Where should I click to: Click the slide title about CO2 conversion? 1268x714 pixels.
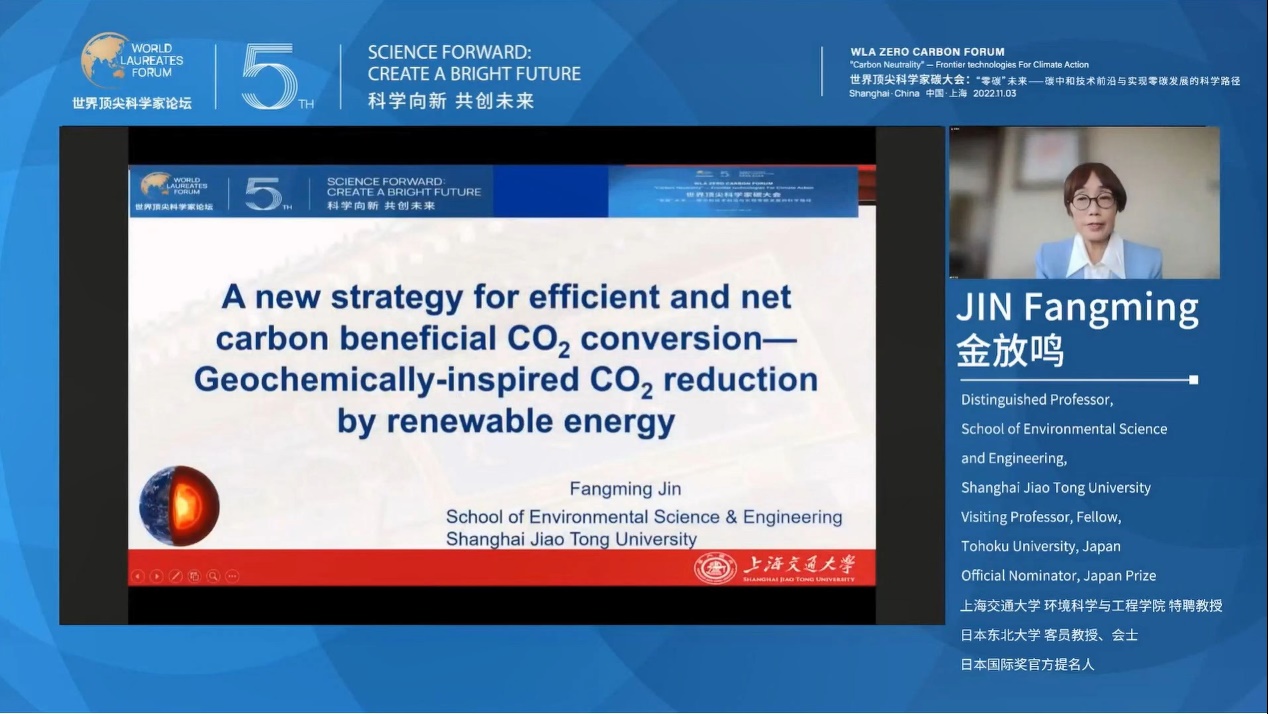(x=505, y=358)
